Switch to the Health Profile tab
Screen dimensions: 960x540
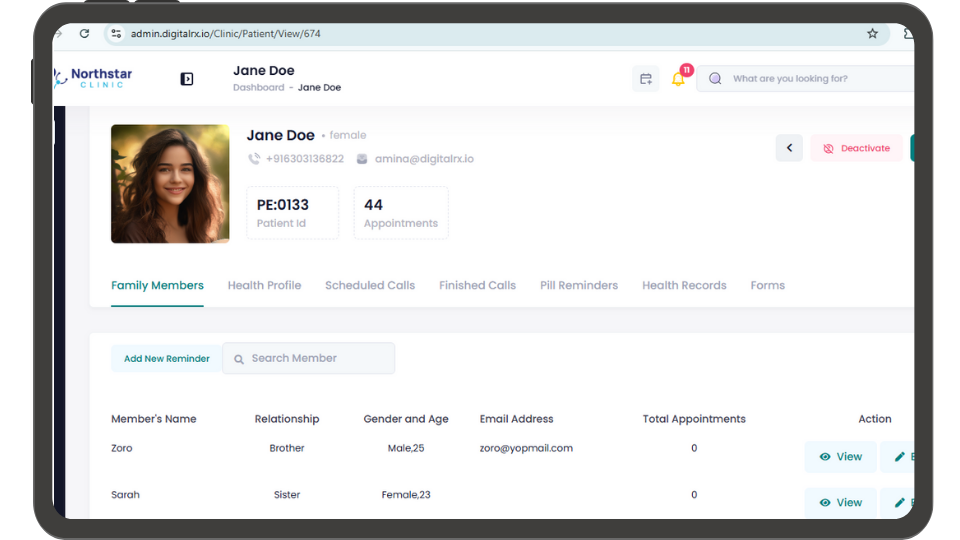pyautogui.click(x=264, y=285)
